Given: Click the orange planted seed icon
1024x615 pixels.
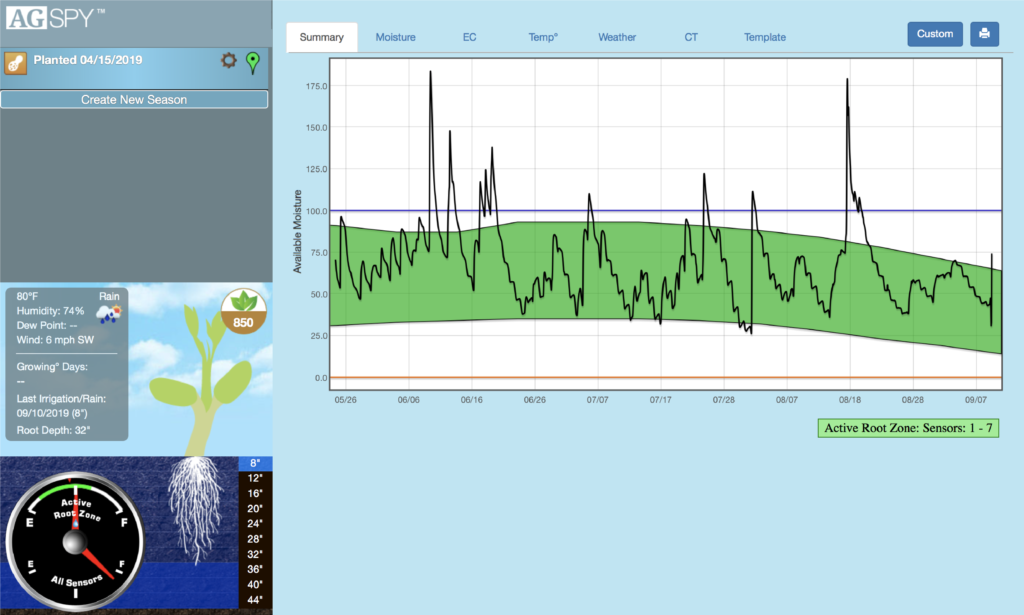Looking at the screenshot, I should click(14, 60).
